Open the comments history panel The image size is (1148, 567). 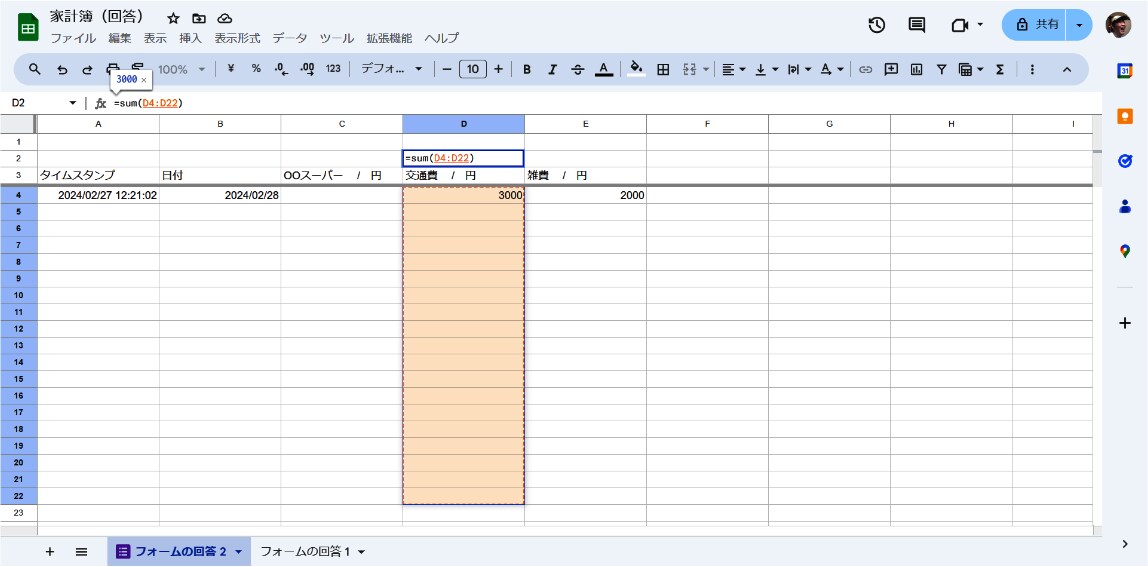tap(917, 25)
